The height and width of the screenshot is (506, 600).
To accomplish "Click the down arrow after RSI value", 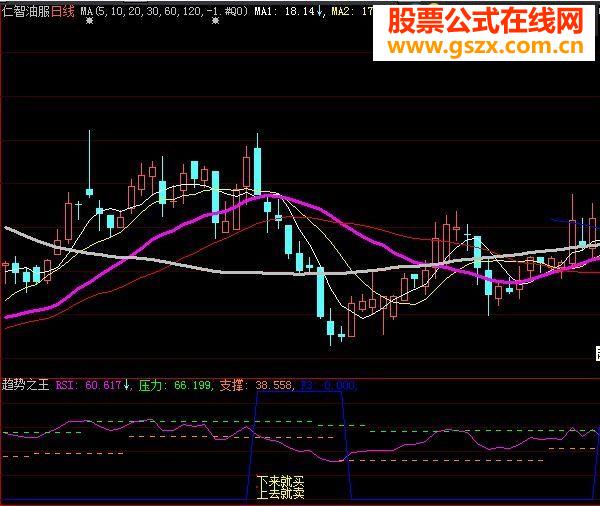I will tap(126, 385).
